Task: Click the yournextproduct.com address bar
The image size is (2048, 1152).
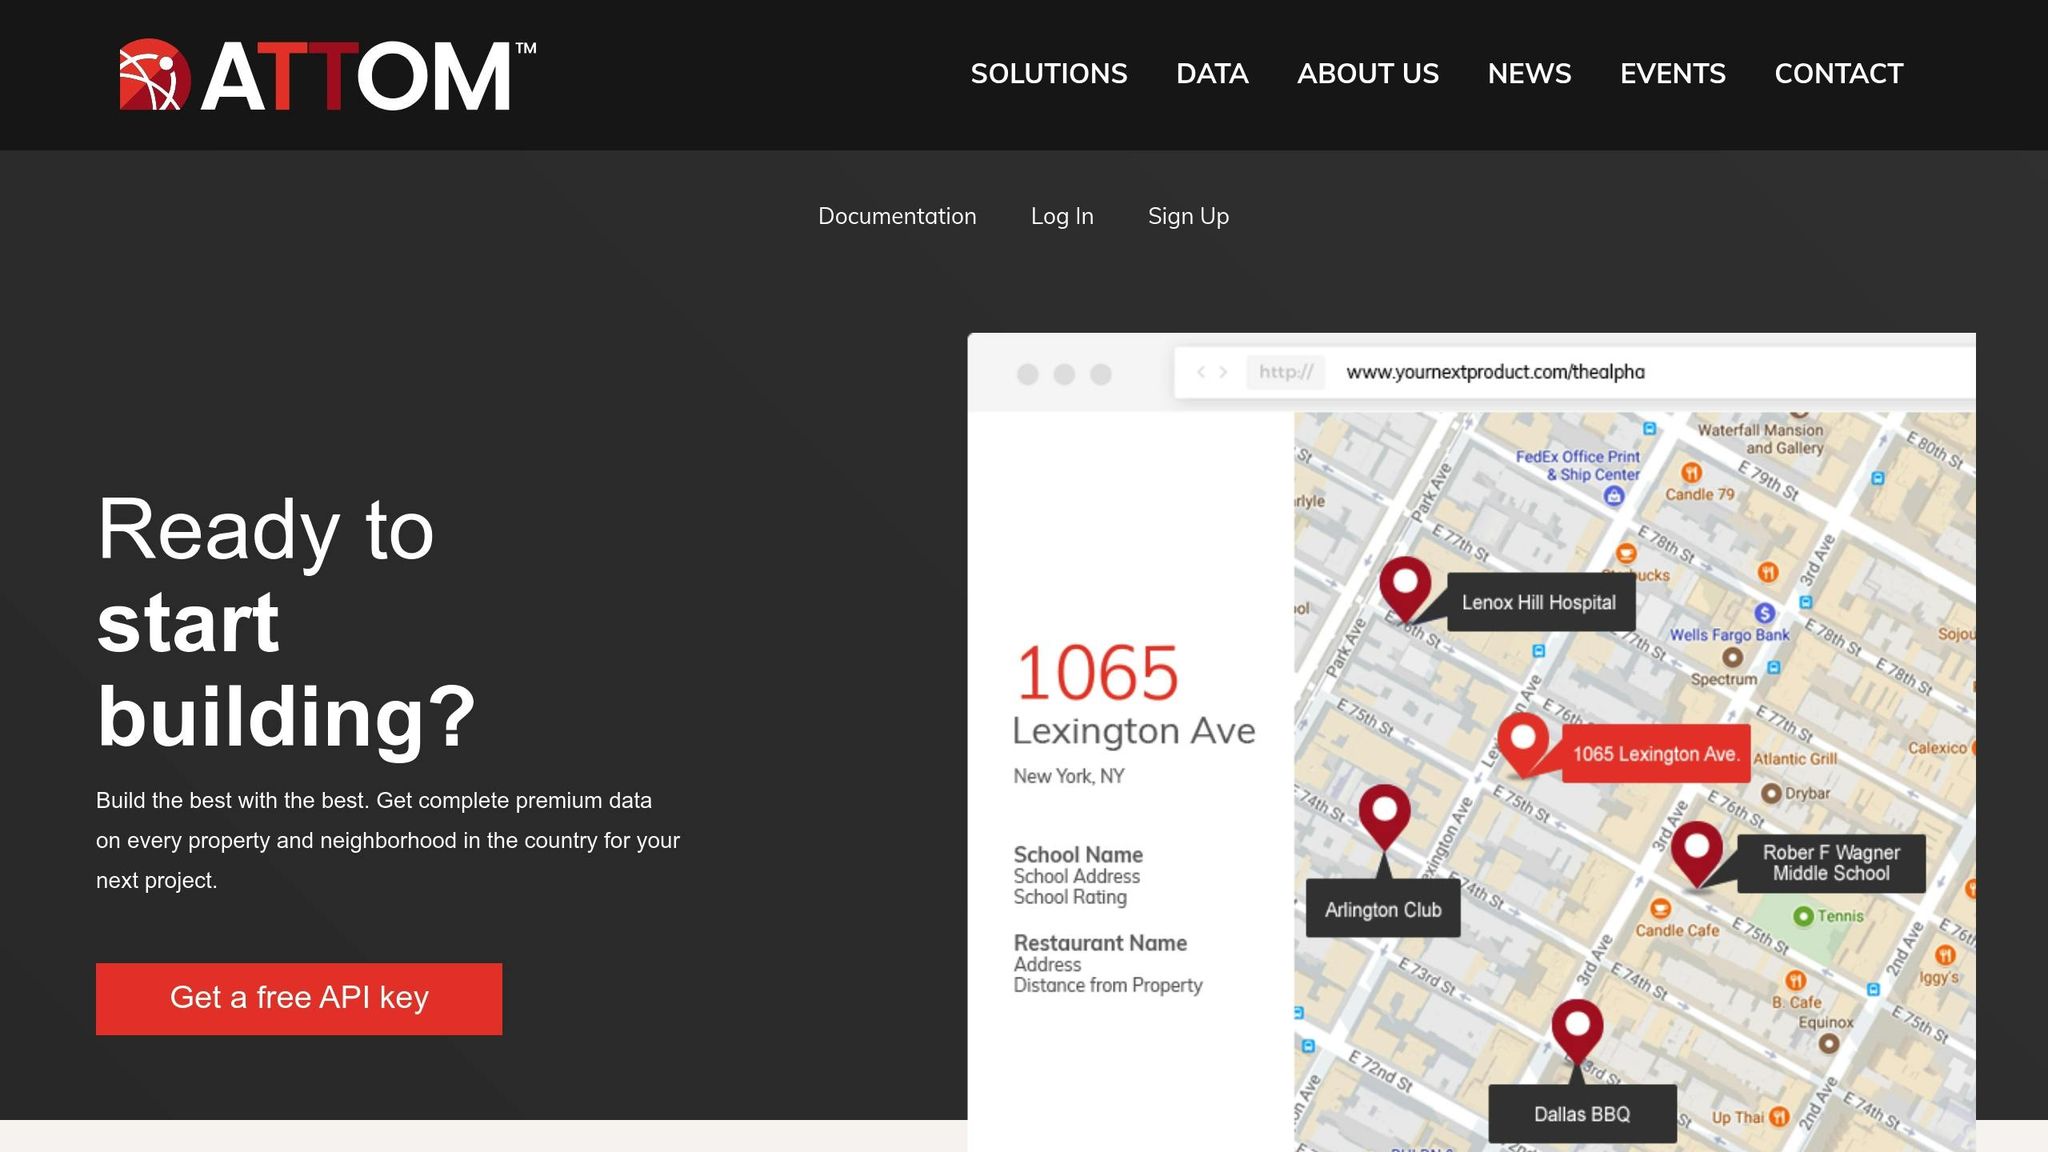Action: [x=1494, y=371]
